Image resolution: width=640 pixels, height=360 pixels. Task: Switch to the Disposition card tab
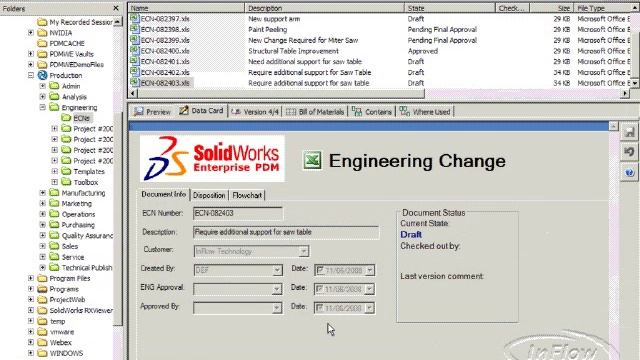click(x=209, y=195)
